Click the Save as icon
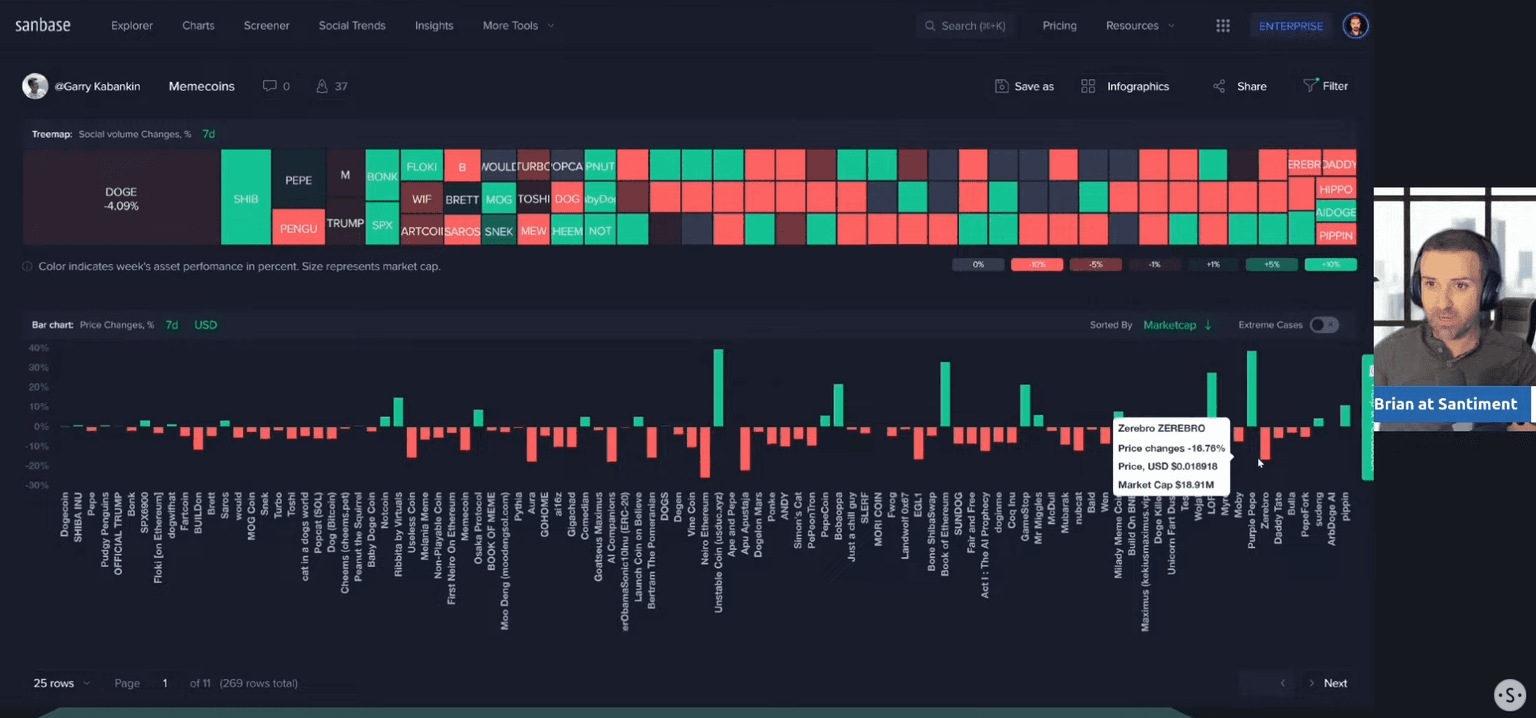Viewport: 1536px width, 718px height. coord(1001,86)
